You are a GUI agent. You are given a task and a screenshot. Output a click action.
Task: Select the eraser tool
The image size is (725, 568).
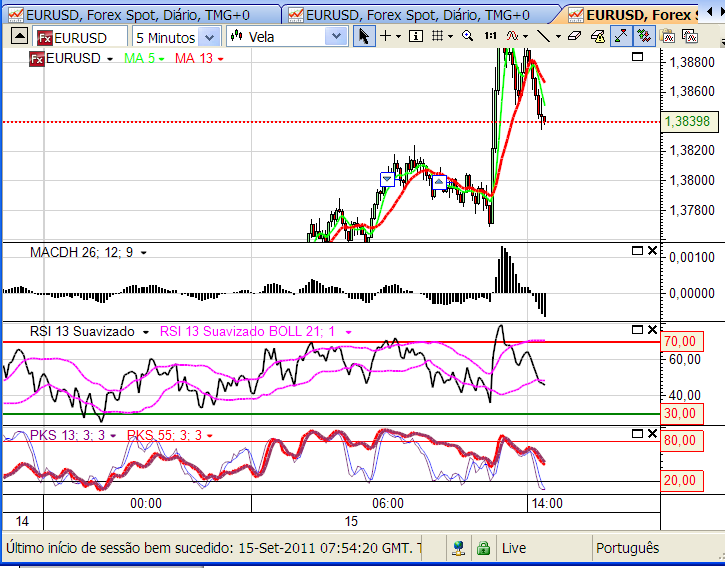pyautogui.click(x=574, y=36)
